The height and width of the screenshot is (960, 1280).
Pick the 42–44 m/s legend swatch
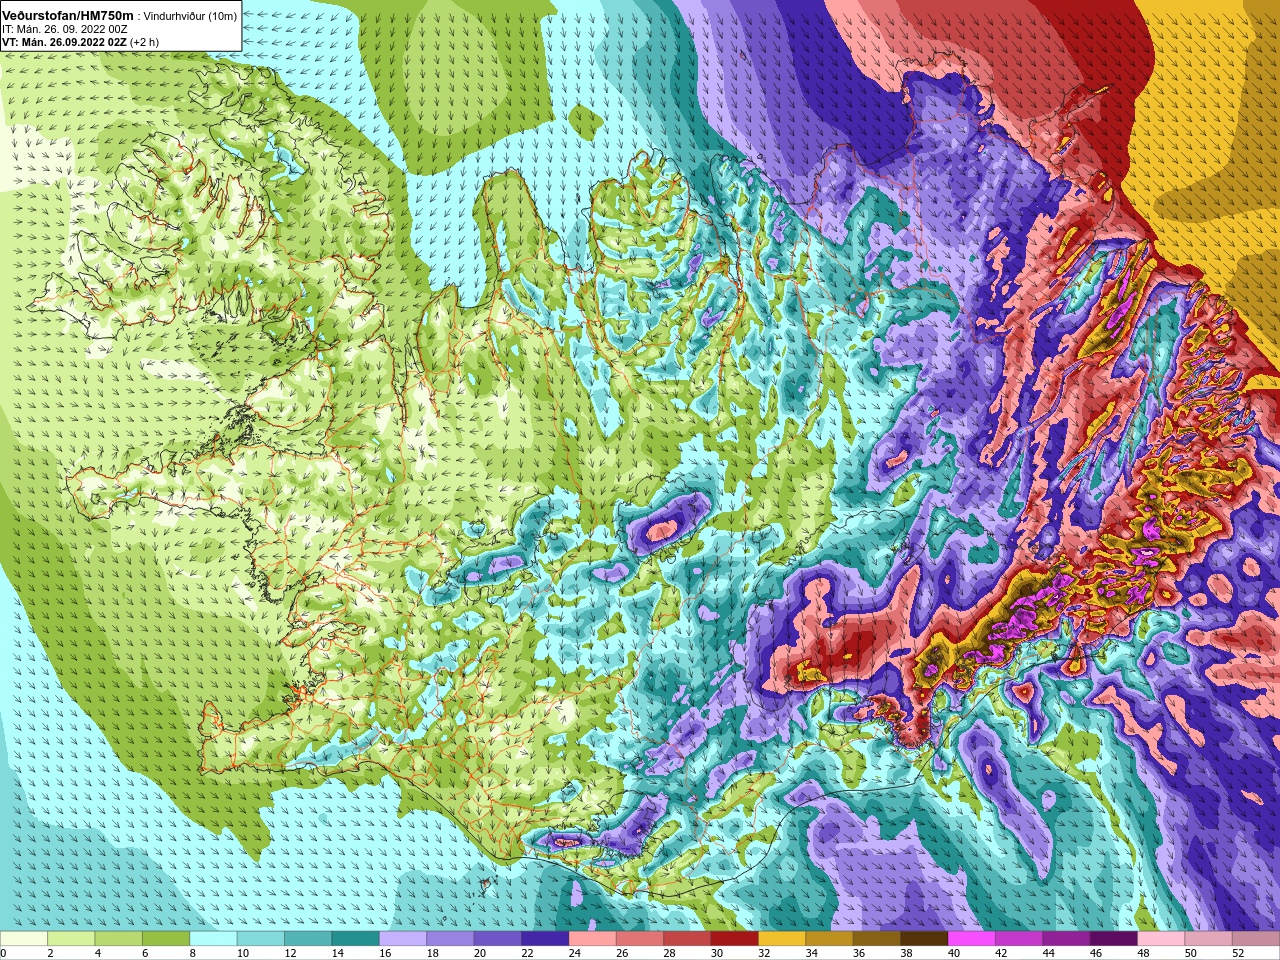1020,939
